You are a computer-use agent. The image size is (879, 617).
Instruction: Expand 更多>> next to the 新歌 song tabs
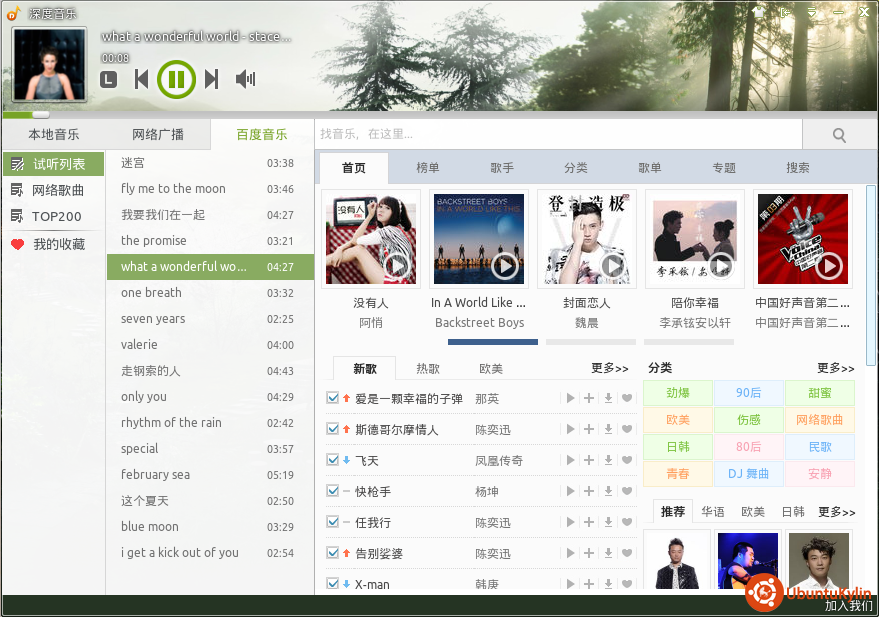pos(610,368)
